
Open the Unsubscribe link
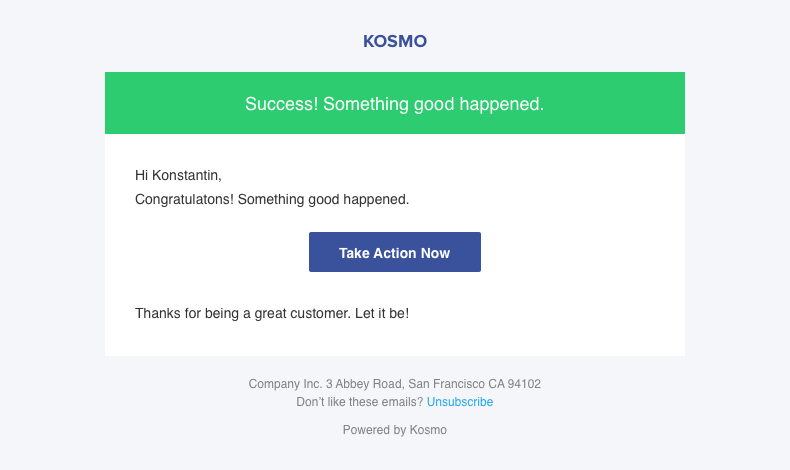point(460,402)
